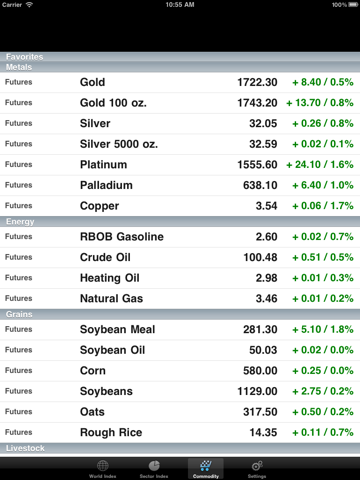Tap Crude Oil price 100.48

pyautogui.click(x=260, y=257)
